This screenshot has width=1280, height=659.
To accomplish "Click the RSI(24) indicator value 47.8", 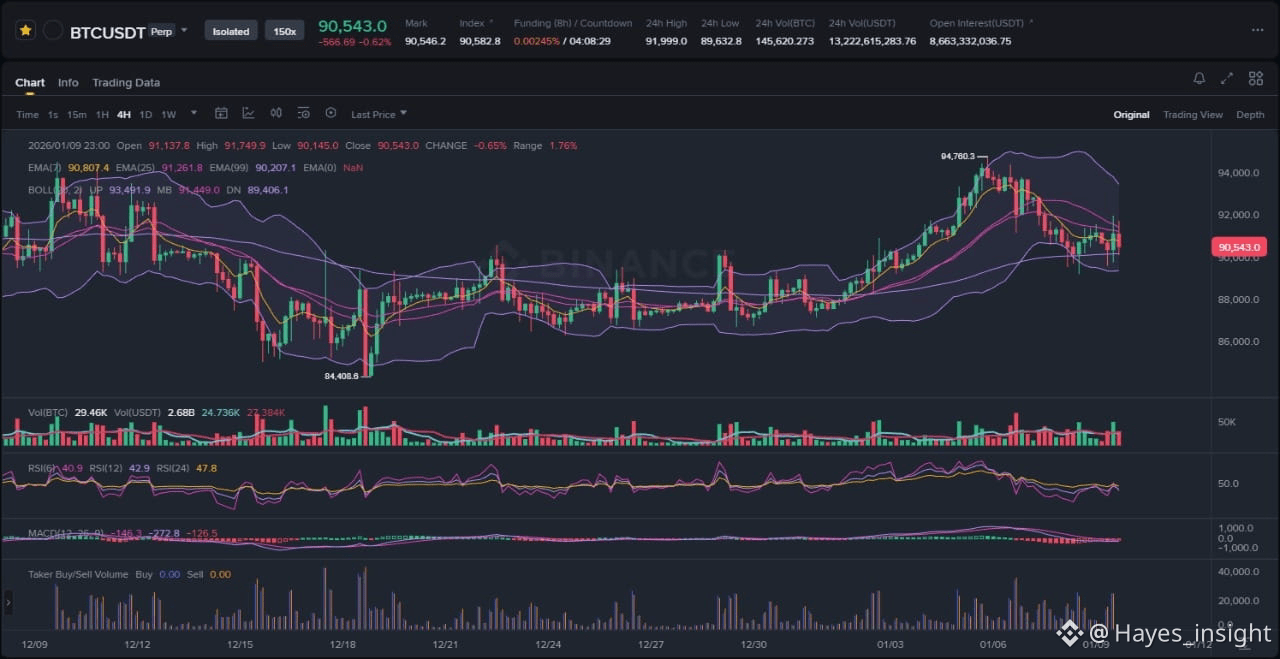I will click(x=207, y=468).
